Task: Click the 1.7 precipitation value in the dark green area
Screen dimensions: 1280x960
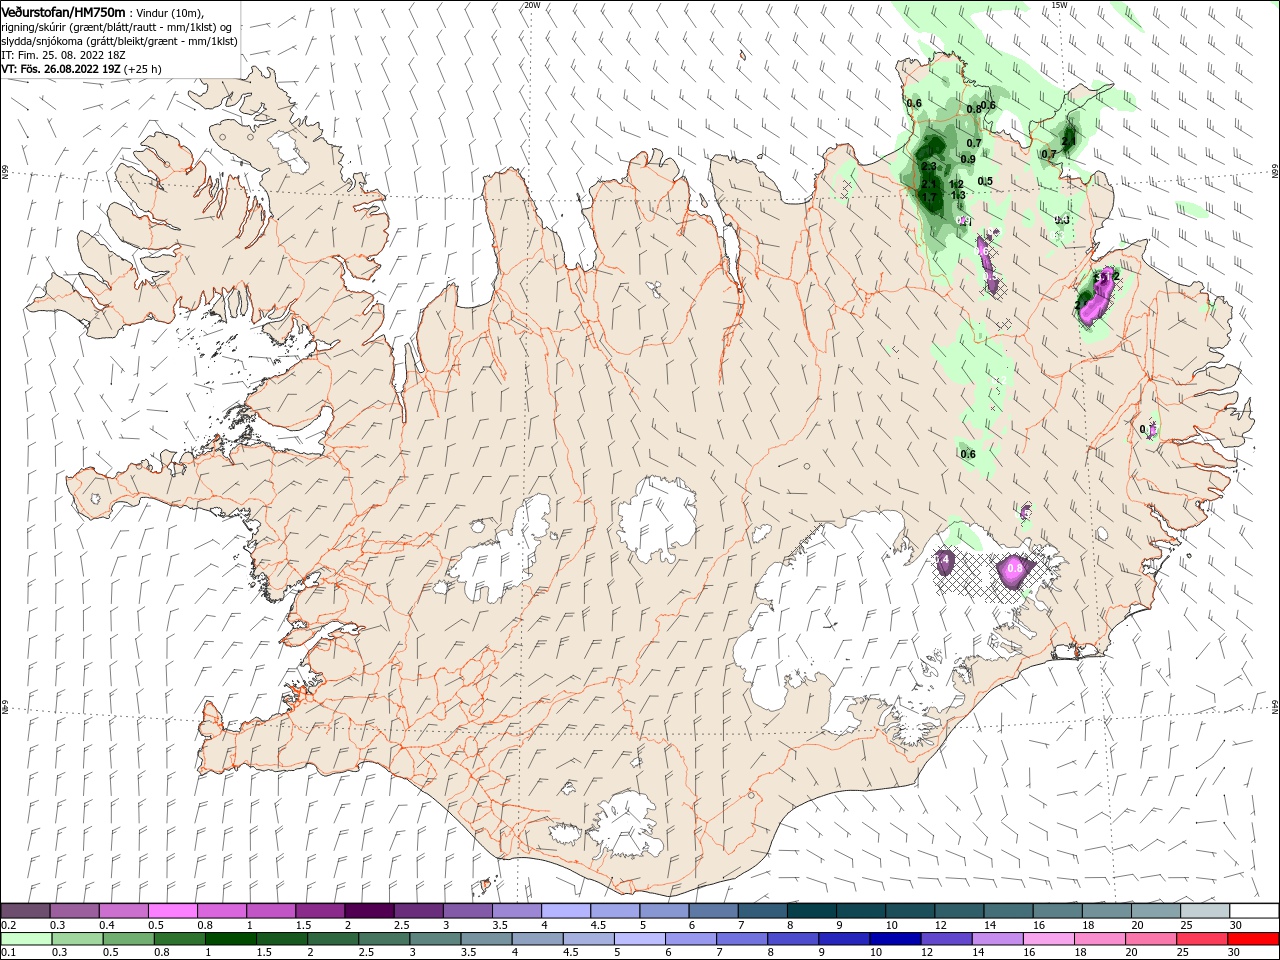Action: point(929,198)
